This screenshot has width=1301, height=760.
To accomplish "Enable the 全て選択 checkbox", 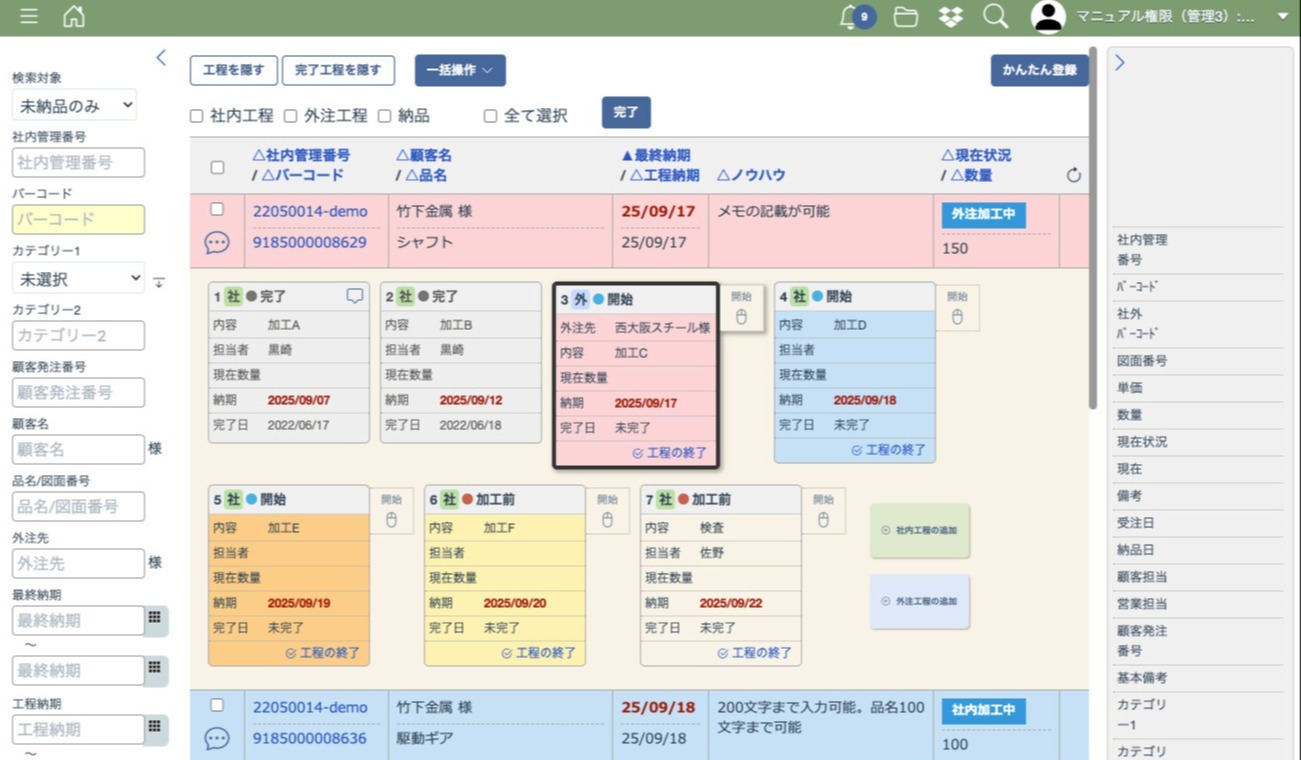I will 490,116.
